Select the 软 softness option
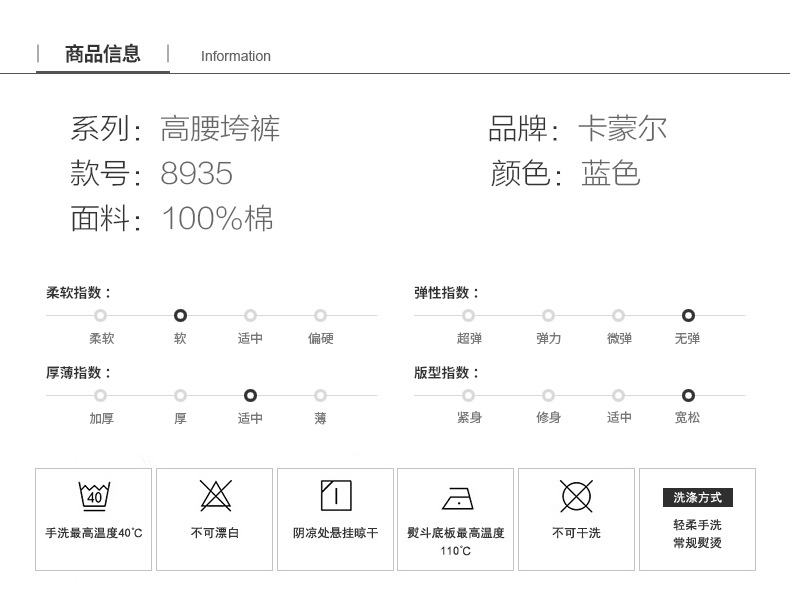790x615 pixels. 180,315
